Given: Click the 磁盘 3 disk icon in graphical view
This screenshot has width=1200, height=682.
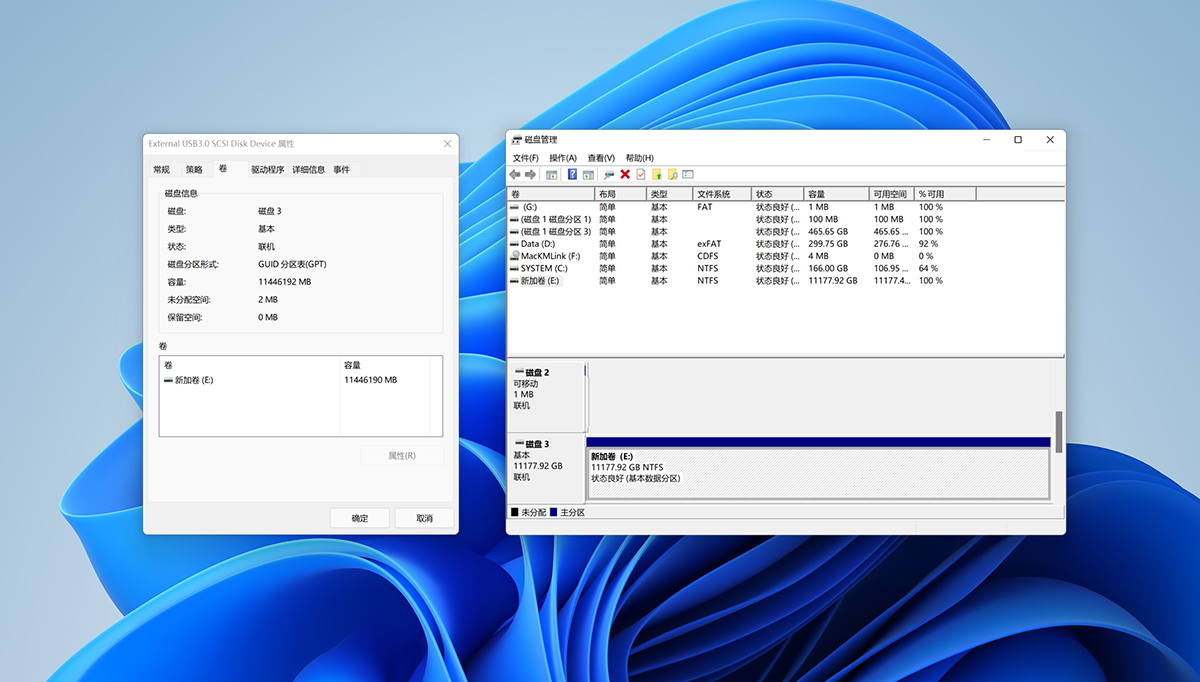Looking at the screenshot, I should (519, 444).
